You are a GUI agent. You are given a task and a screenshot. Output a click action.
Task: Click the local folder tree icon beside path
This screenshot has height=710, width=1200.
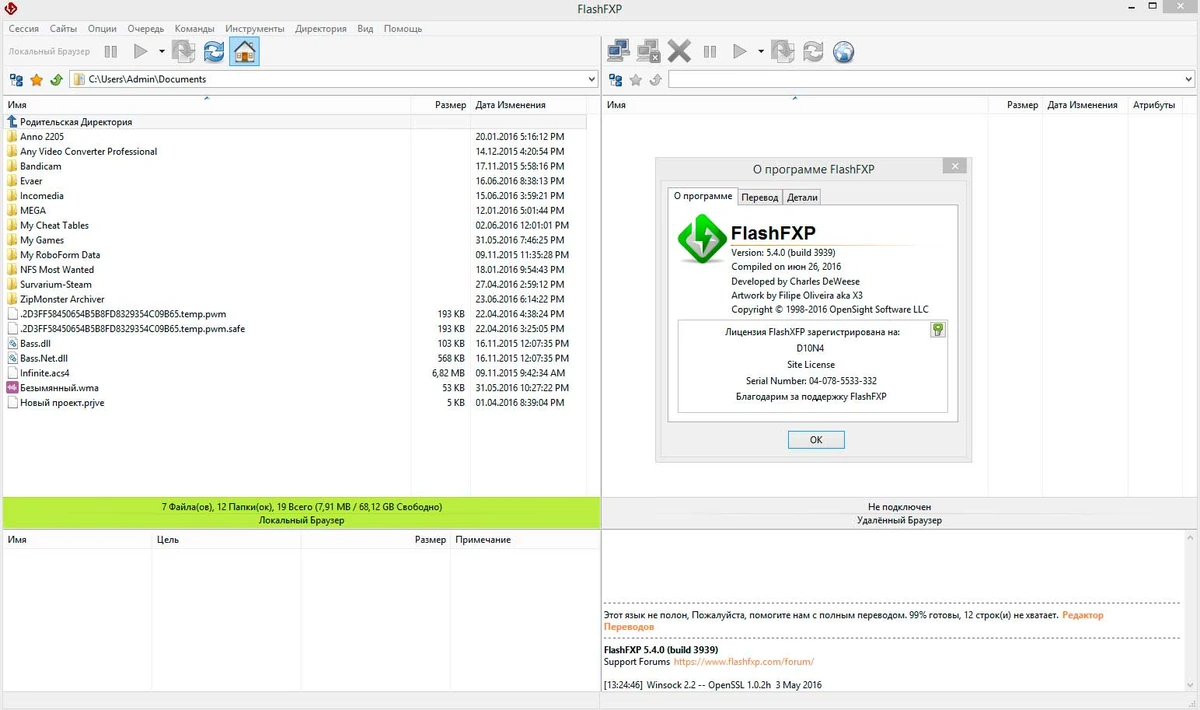16,79
